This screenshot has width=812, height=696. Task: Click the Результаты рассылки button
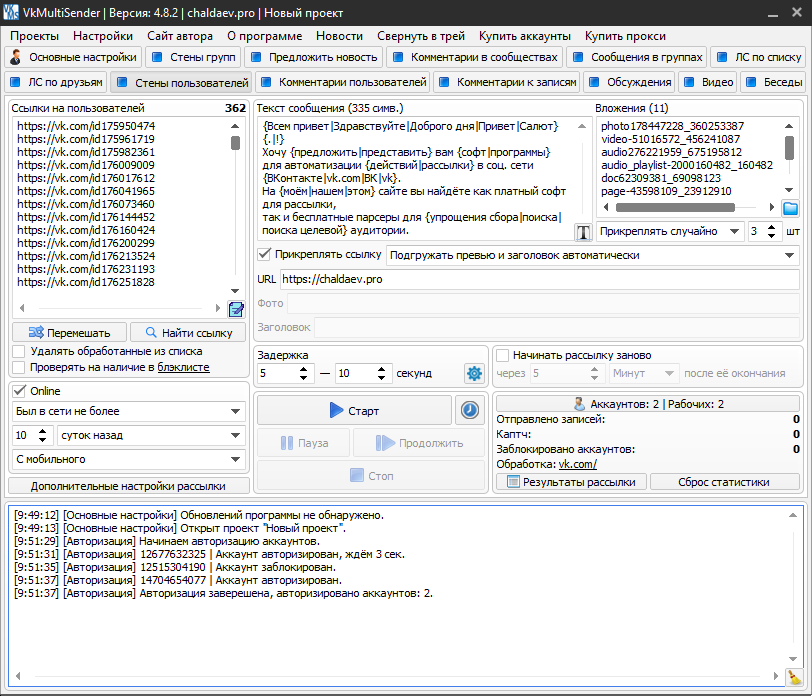coord(571,481)
